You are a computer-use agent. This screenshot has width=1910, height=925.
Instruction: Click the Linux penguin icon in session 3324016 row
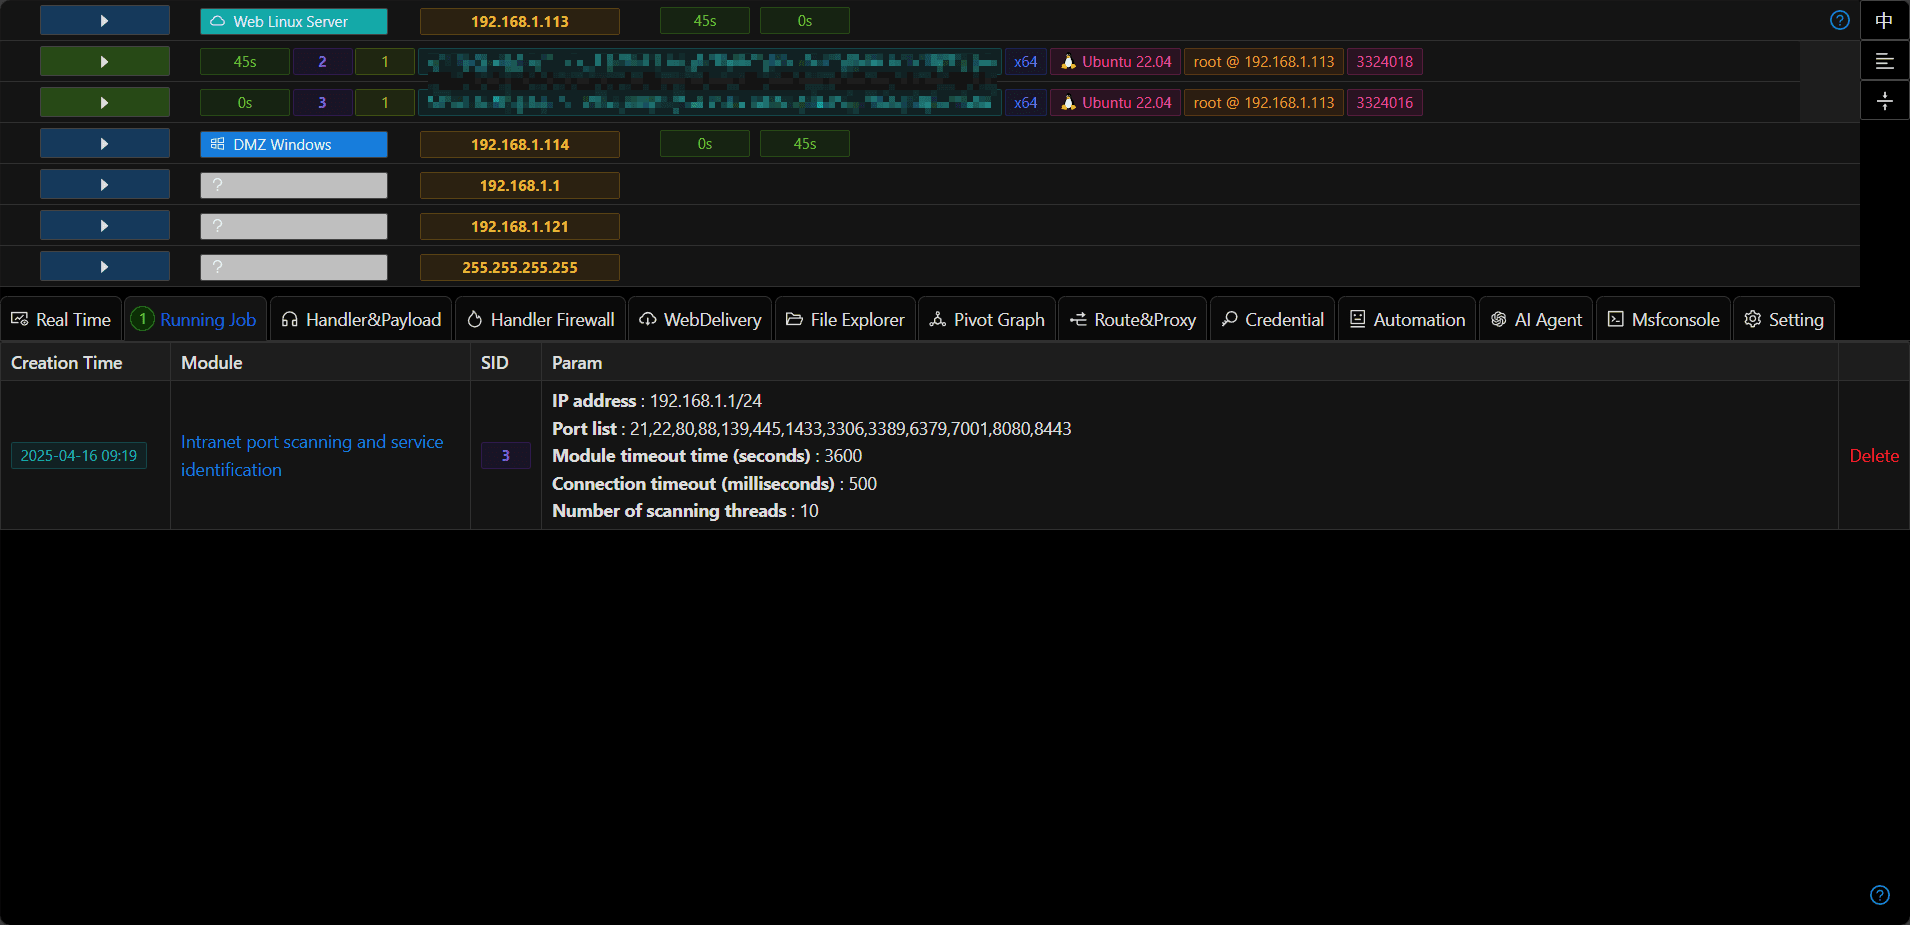[x=1068, y=103]
